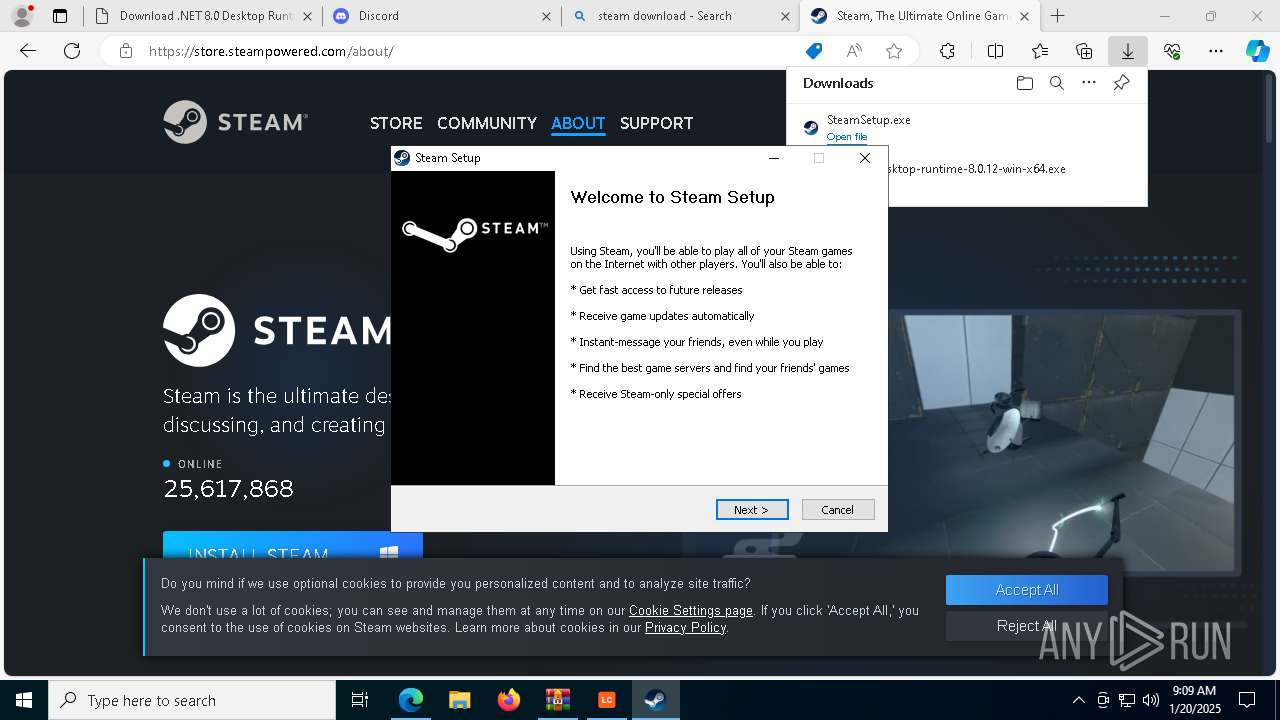Image resolution: width=1280 pixels, height=720 pixels.
Task: Open more options in Downloads panel
Action: pyautogui.click(x=1089, y=83)
